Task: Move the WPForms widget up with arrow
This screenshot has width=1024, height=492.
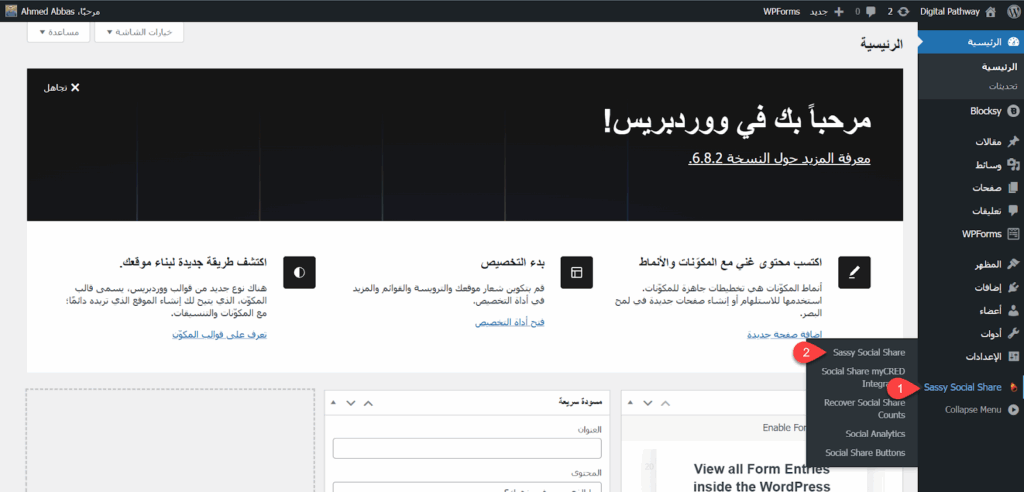Action: [665, 402]
